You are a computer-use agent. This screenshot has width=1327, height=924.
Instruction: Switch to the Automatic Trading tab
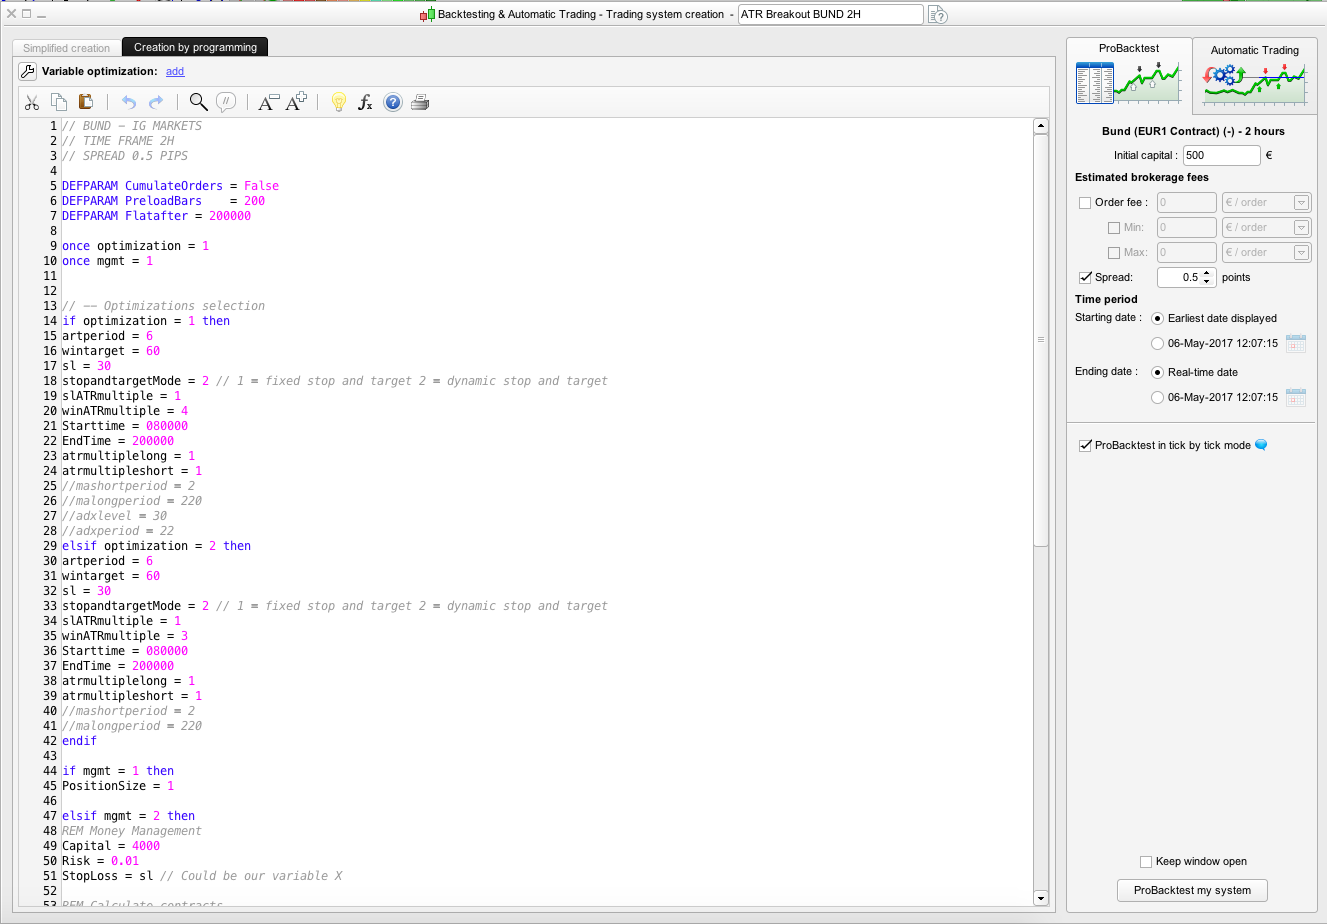pos(1254,73)
